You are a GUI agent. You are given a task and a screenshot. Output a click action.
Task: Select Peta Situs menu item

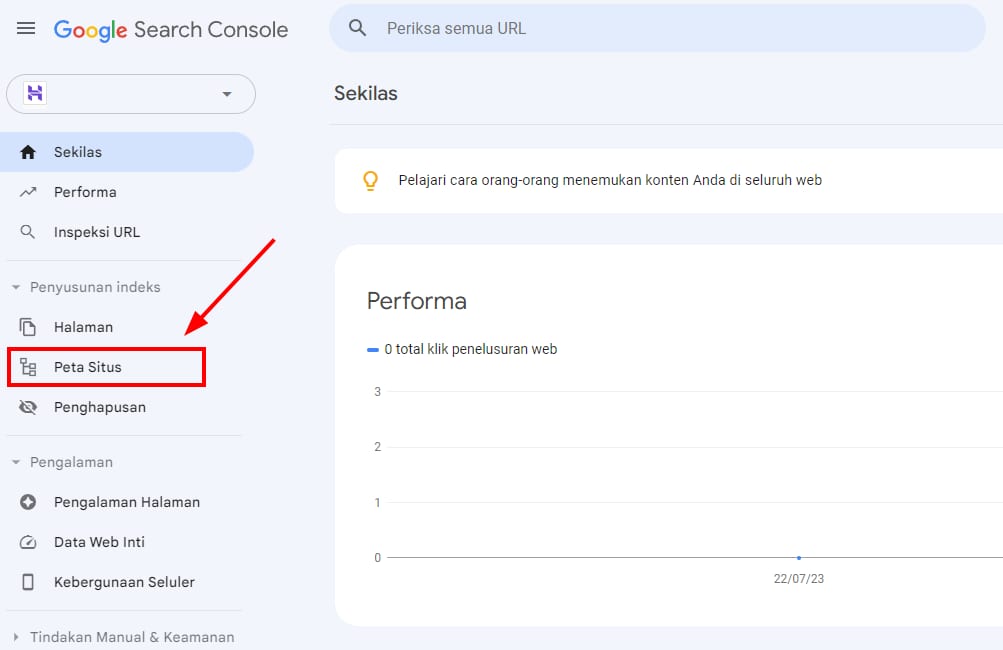88,367
